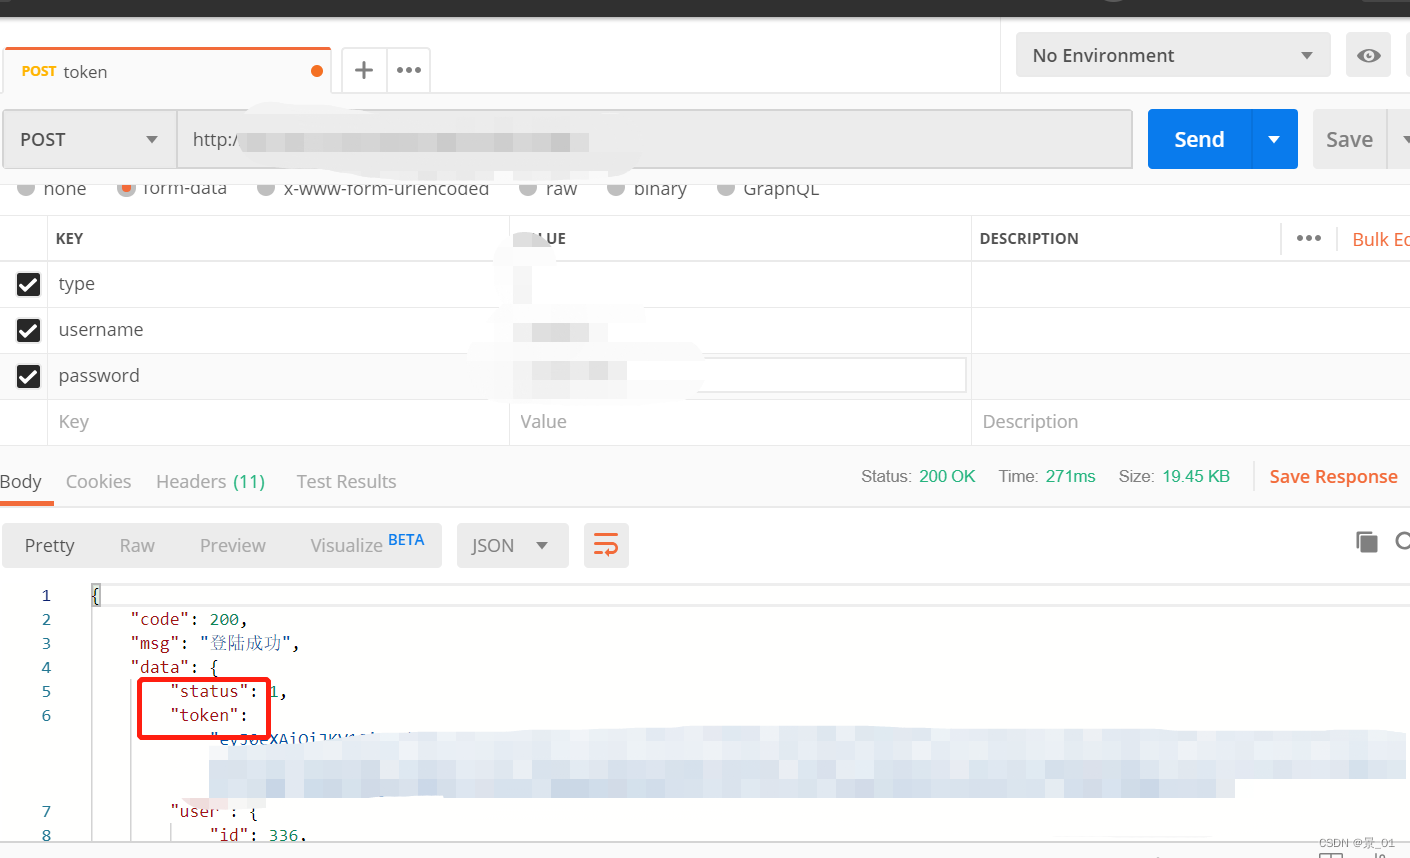The image size is (1410, 858).
Task: Open params table three-dots options
Action: (1309, 238)
